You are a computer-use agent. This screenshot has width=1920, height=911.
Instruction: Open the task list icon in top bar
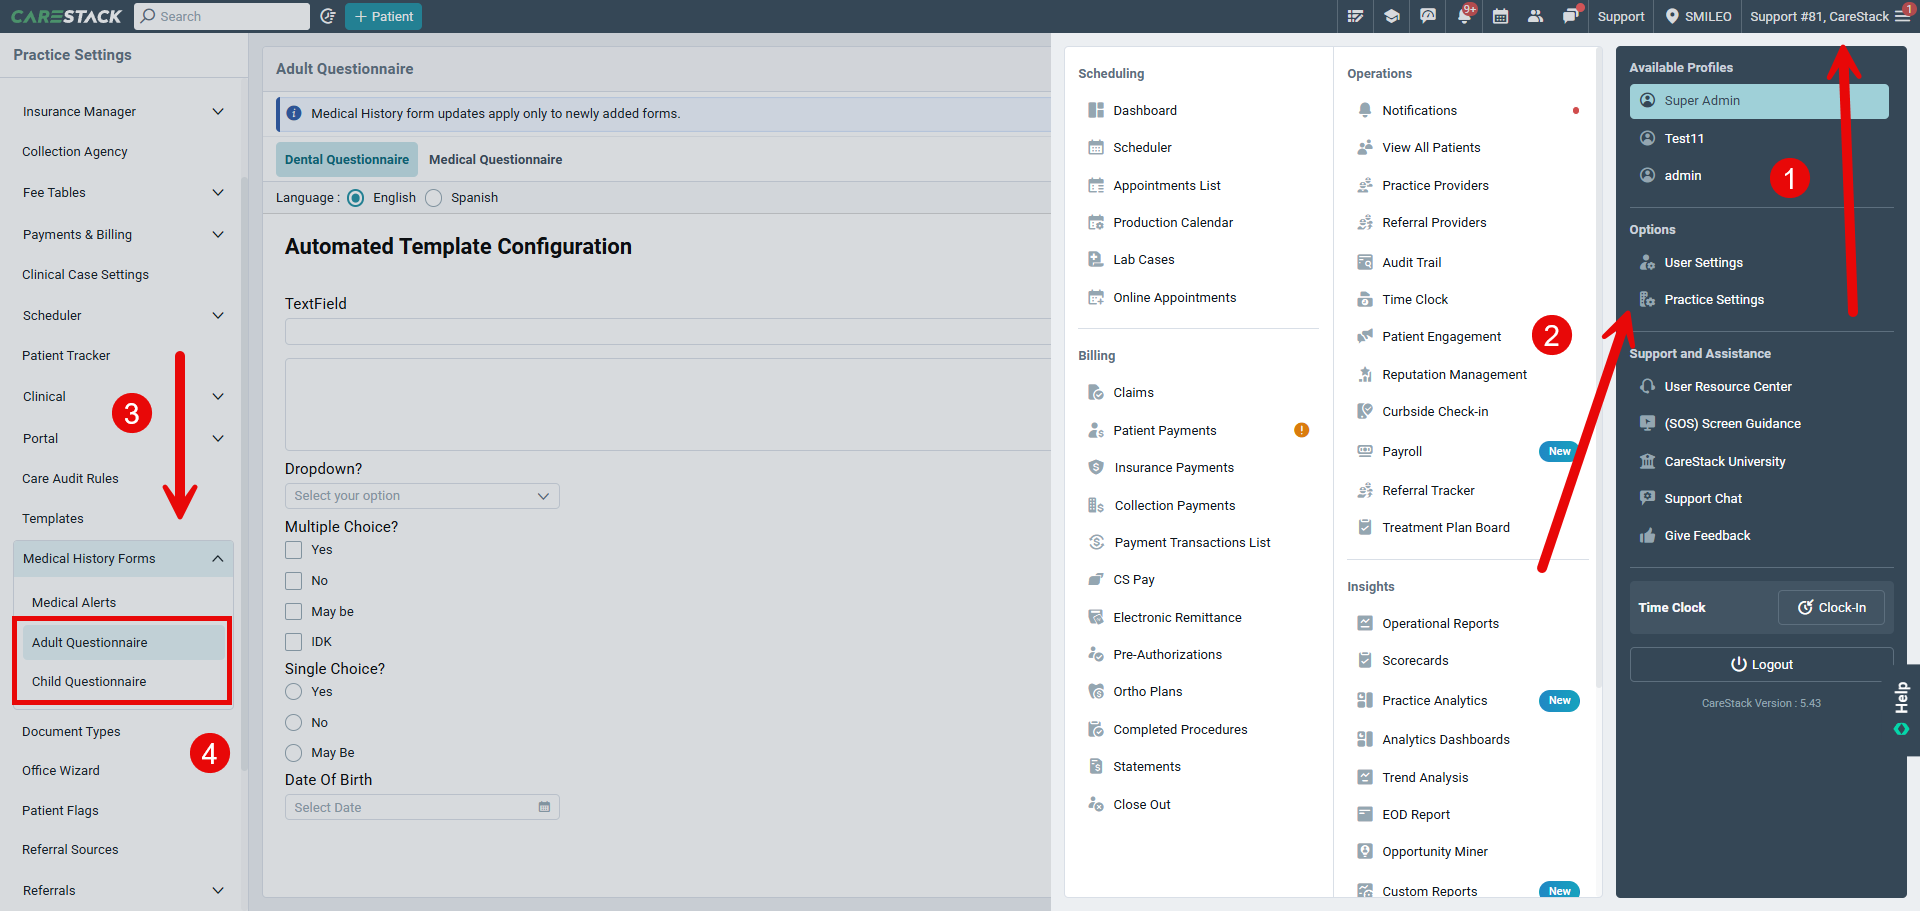coord(1355,16)
